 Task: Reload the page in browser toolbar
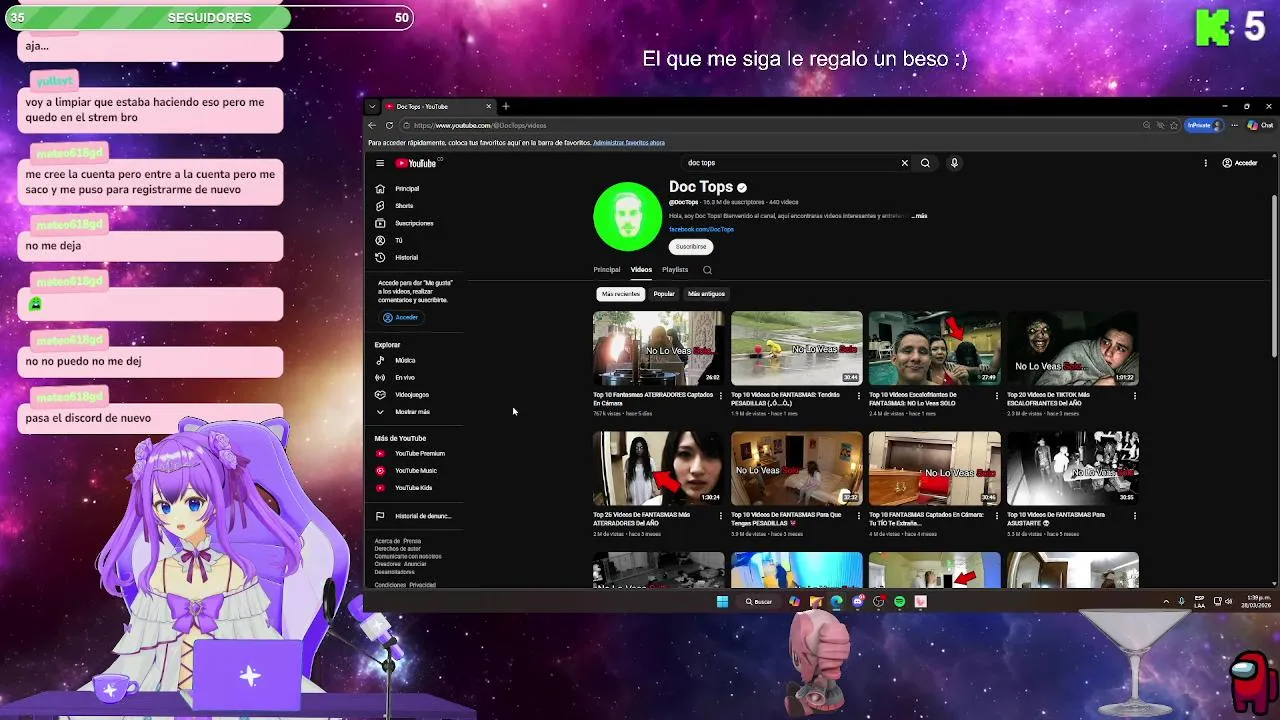(x=389, y=125)
